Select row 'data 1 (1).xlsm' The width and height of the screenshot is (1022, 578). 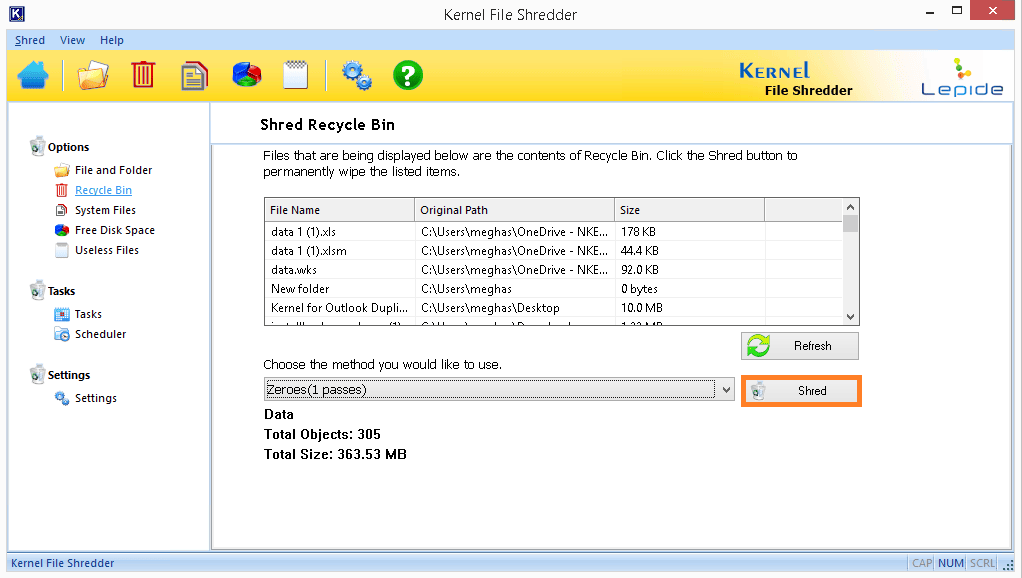pos(553,251)
